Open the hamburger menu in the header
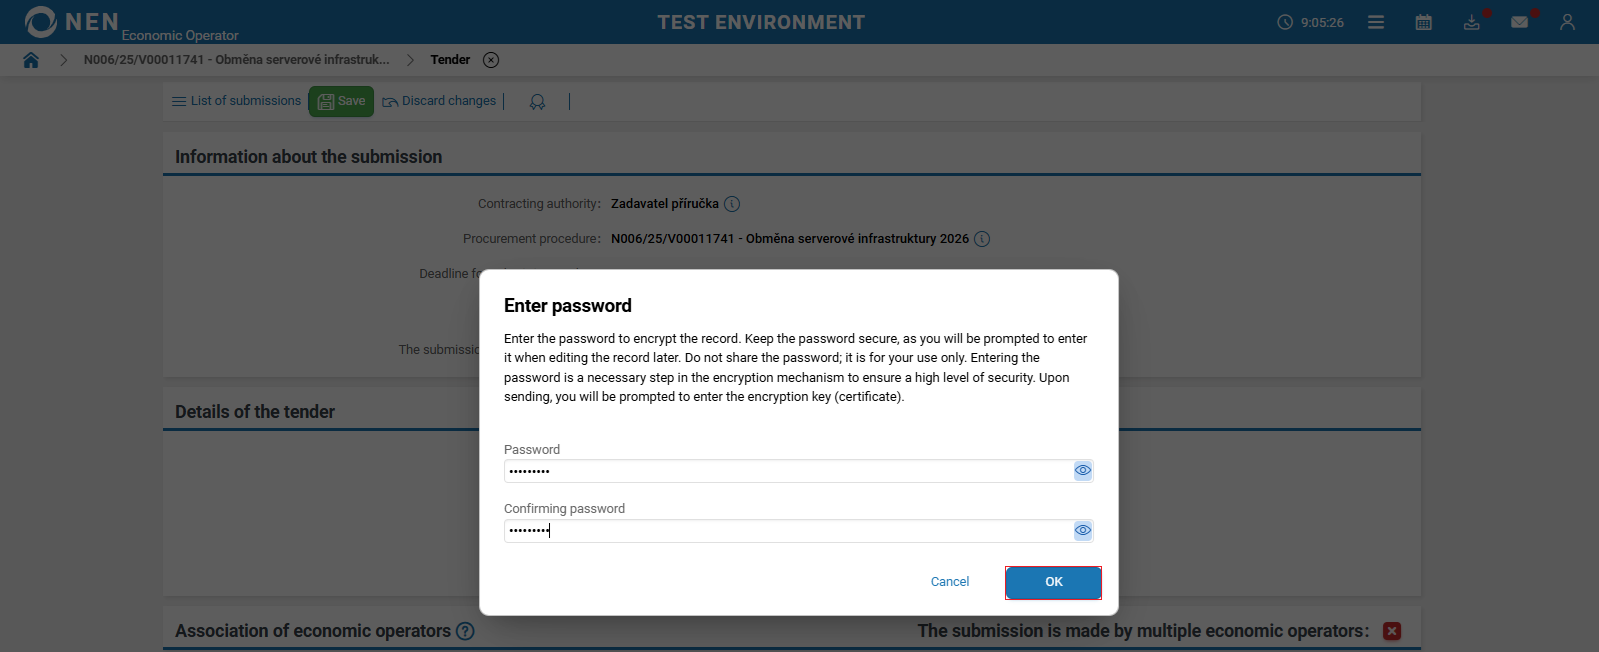 [x=1376, y=22]
